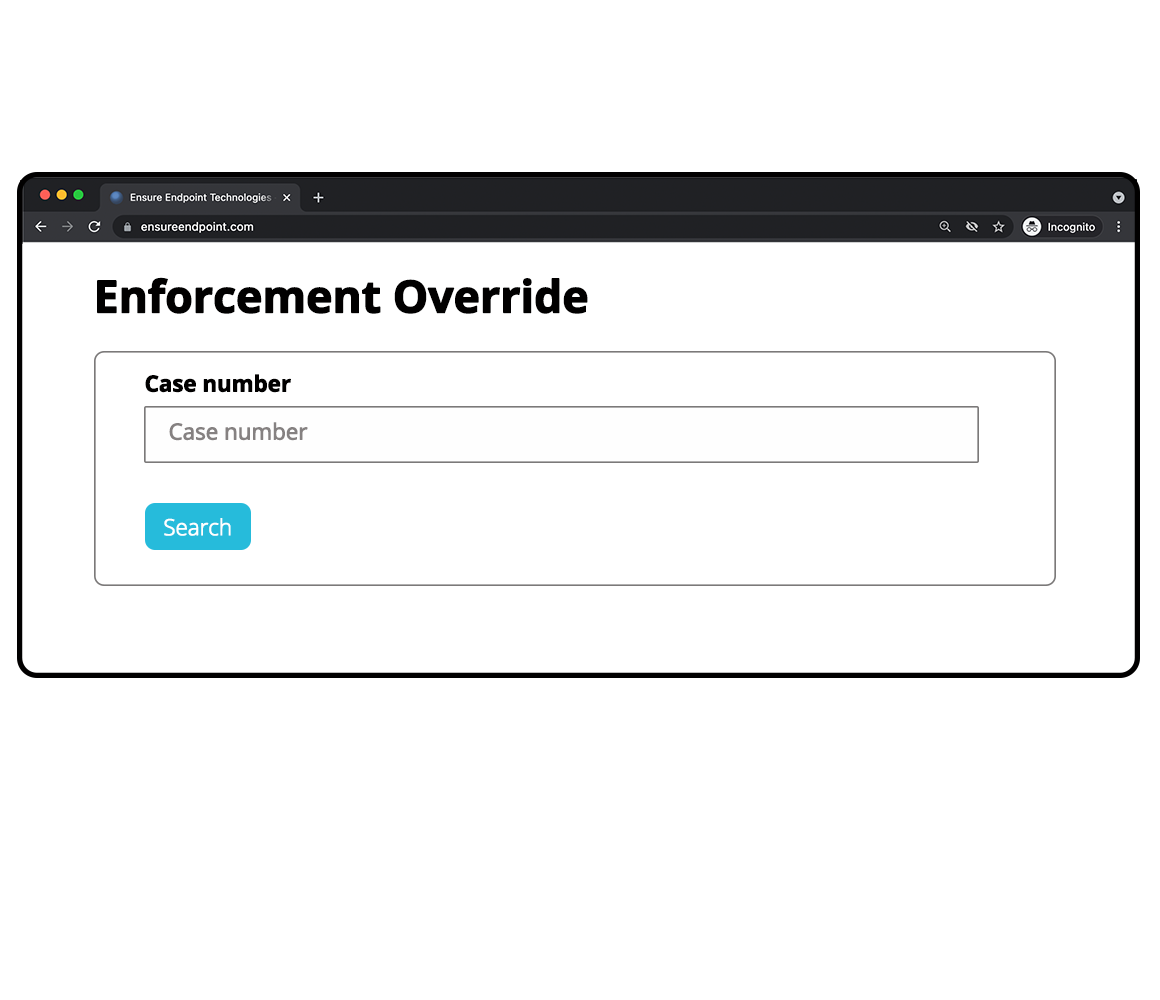Image resolution: width=1160 pixels, height=1000 pixels.
Task: Click the browser forward arrow
Action: (67, 226)
